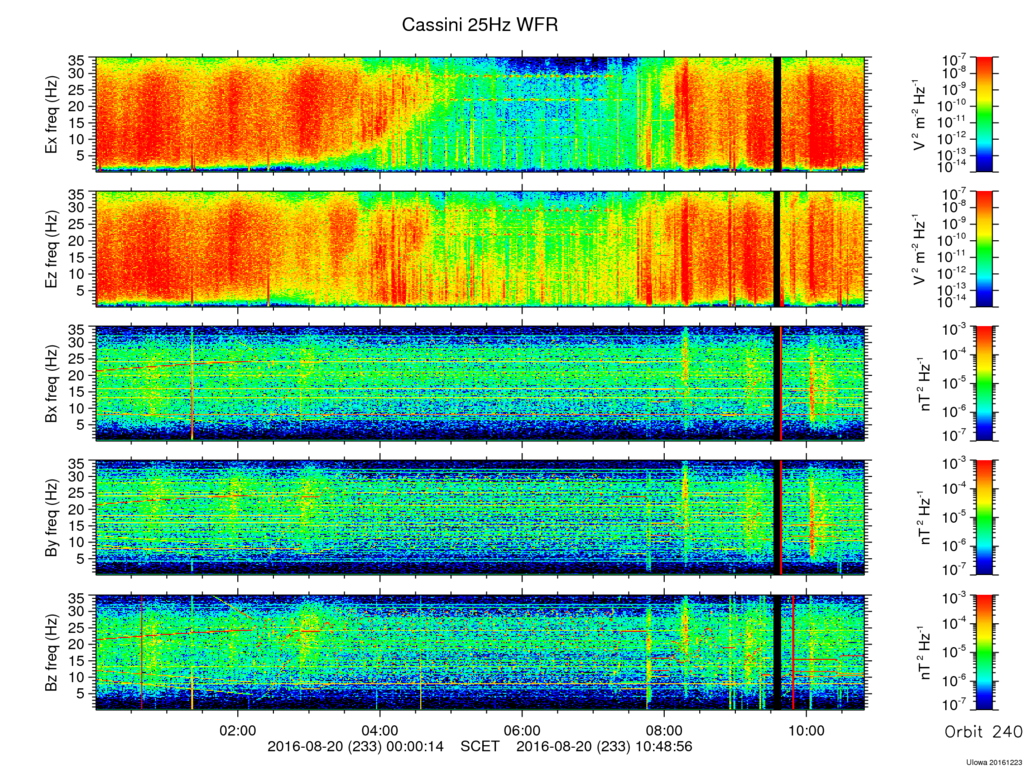
Task: Click the black data gap in Bx panel
Action: pyautogui.click(x=776, y=383)
